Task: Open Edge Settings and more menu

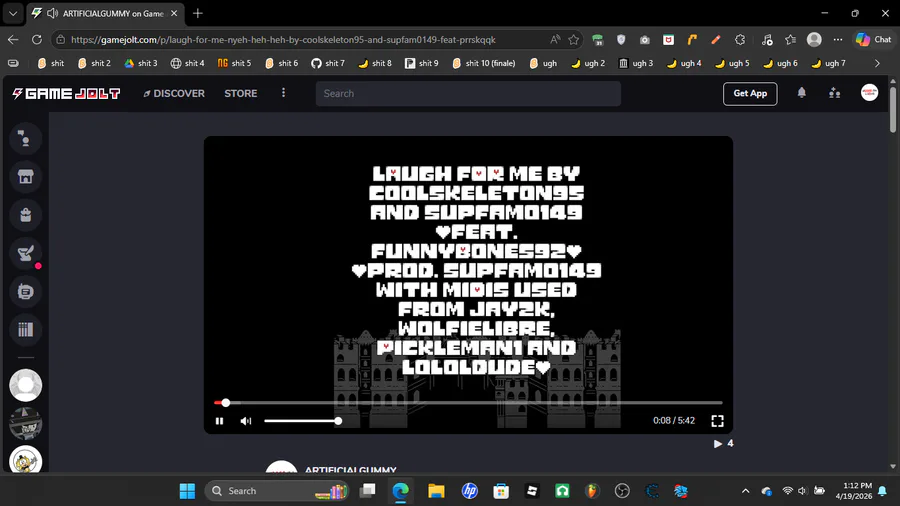Action: (838, 40)
